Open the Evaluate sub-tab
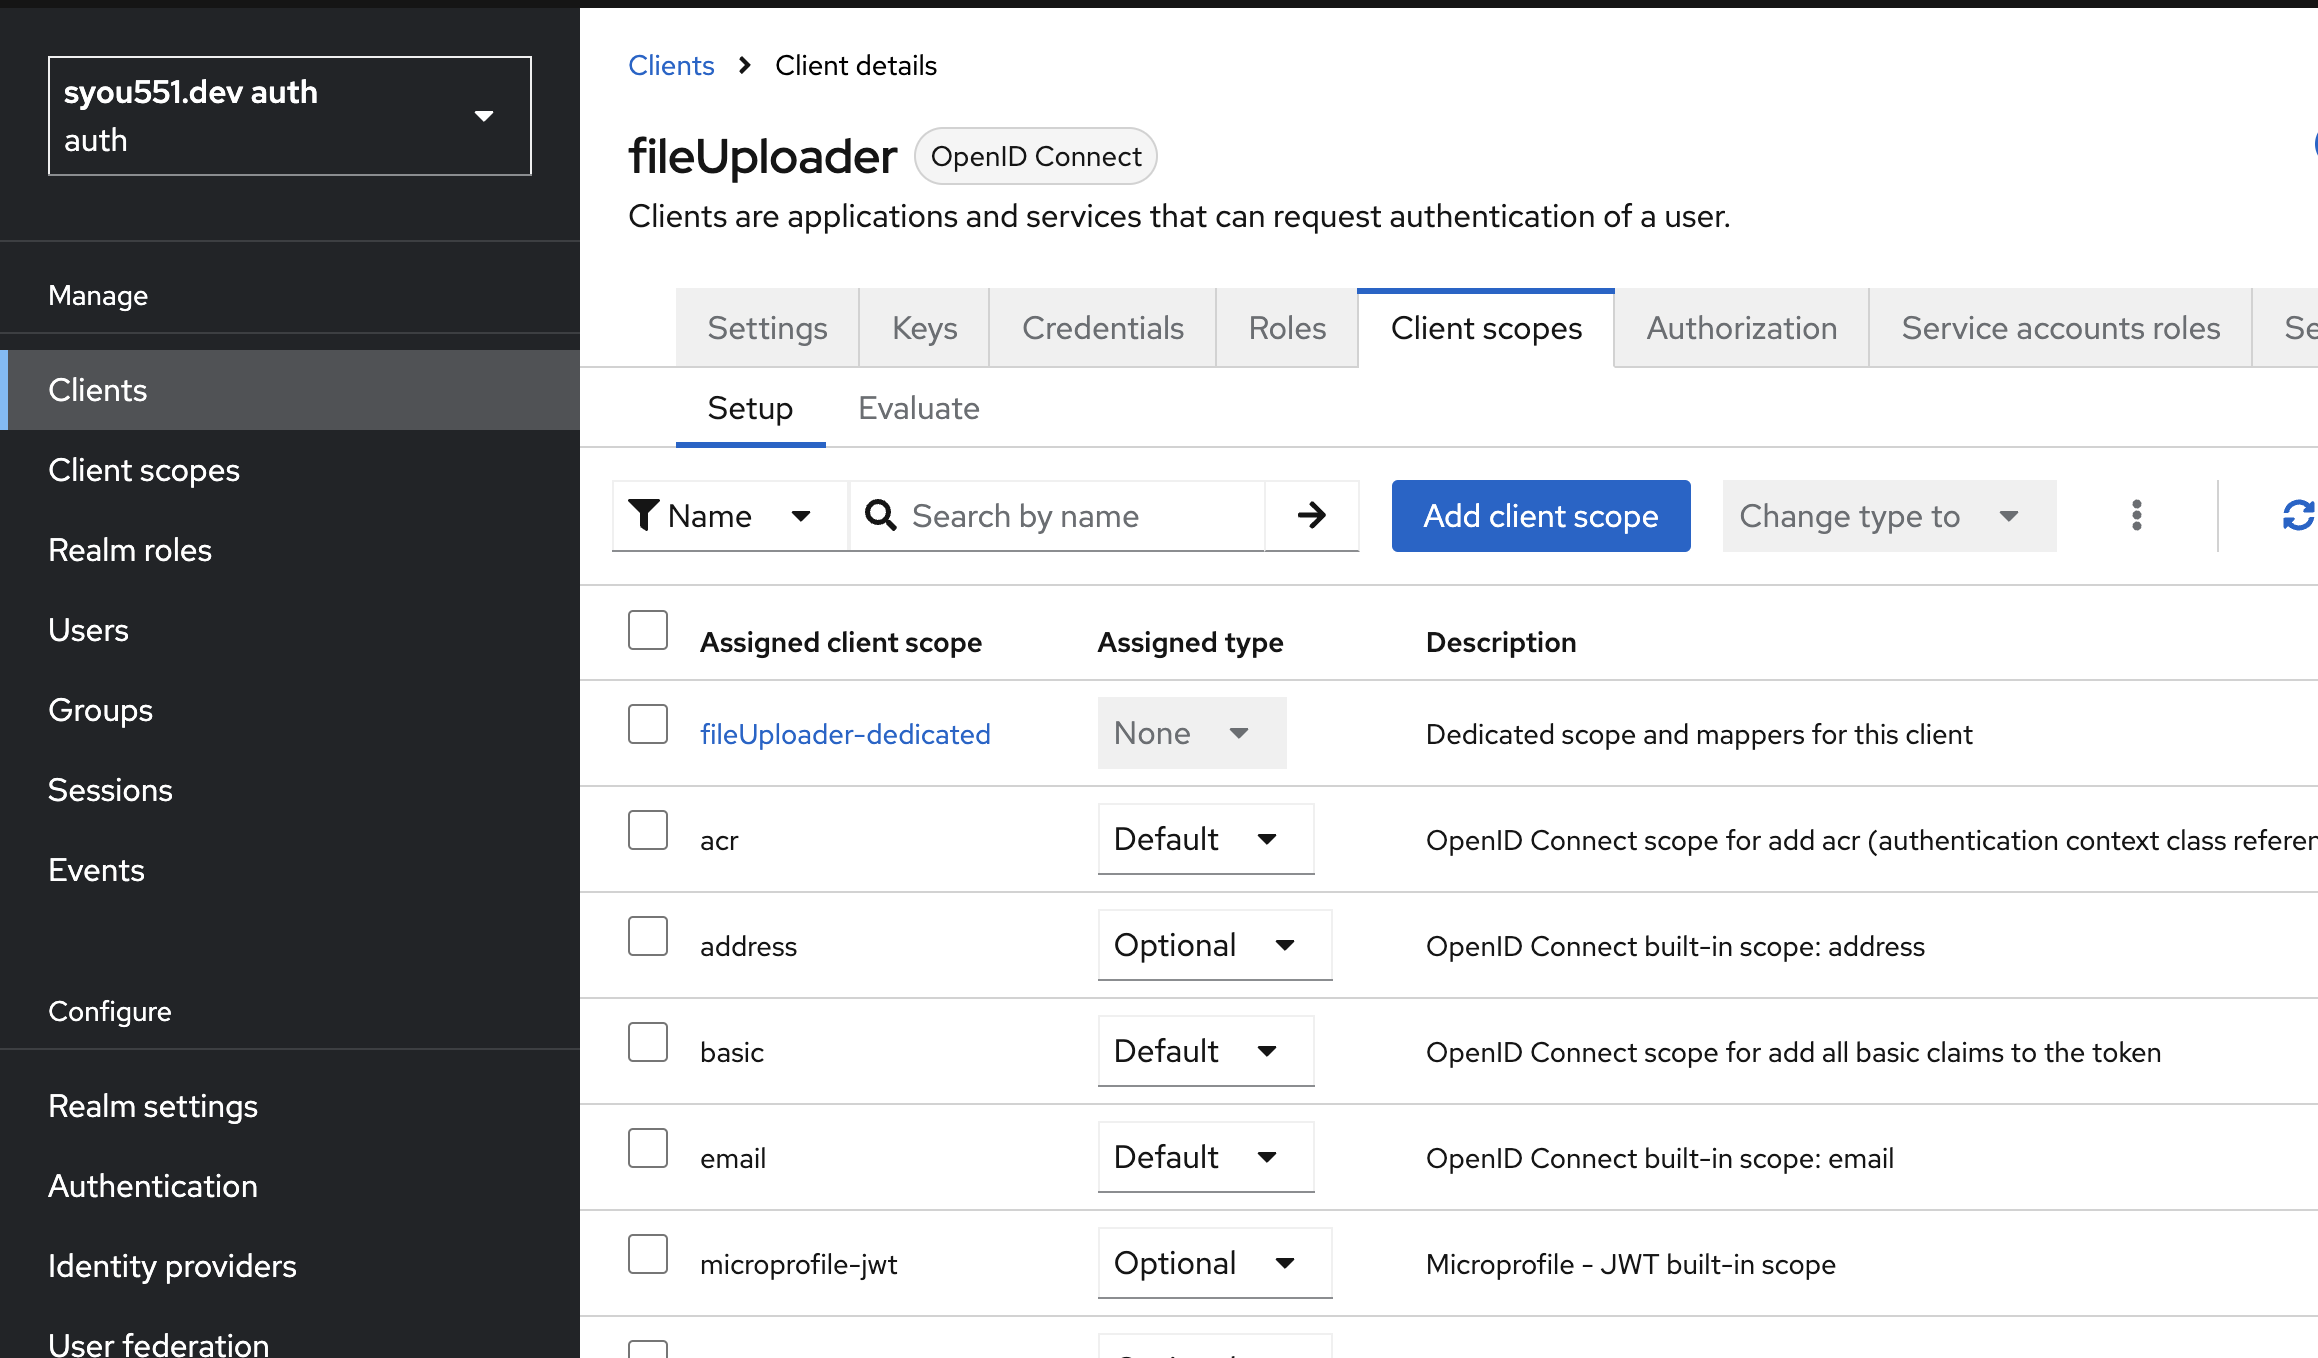Image resolution: width=2318 pixels, height=1358 pixels. click(x=918, y=408)
